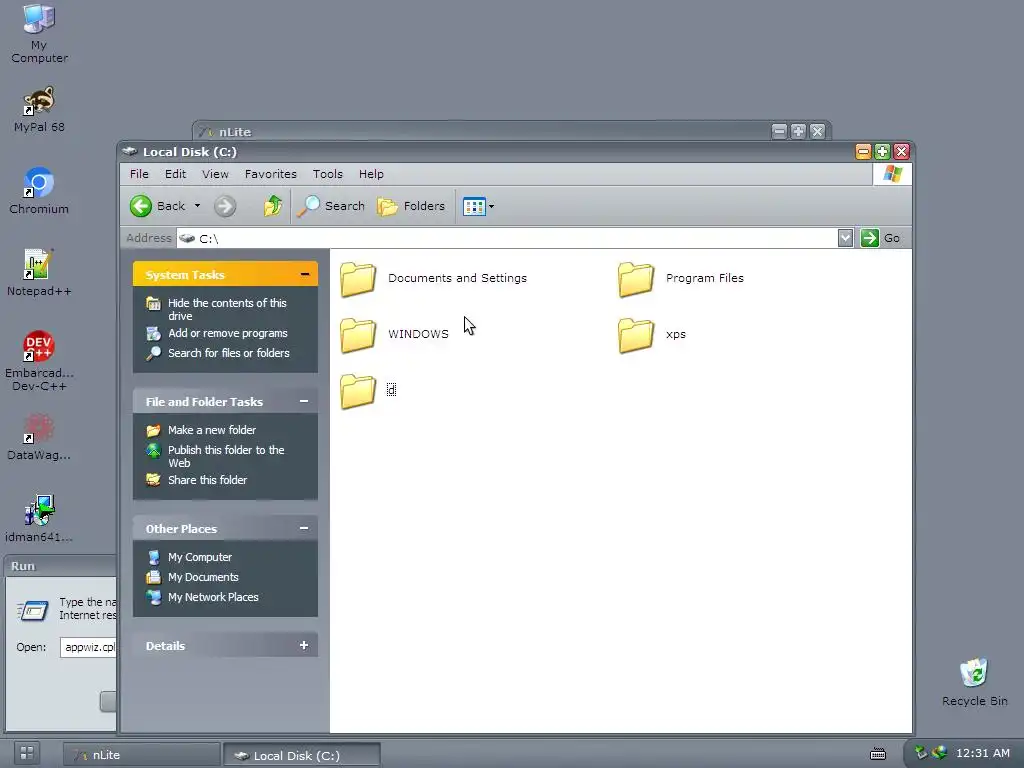Image resolution: width=1024 pixels, height=768 pixels.
Task: Open the Edit menu
Action: coord(175,174)
